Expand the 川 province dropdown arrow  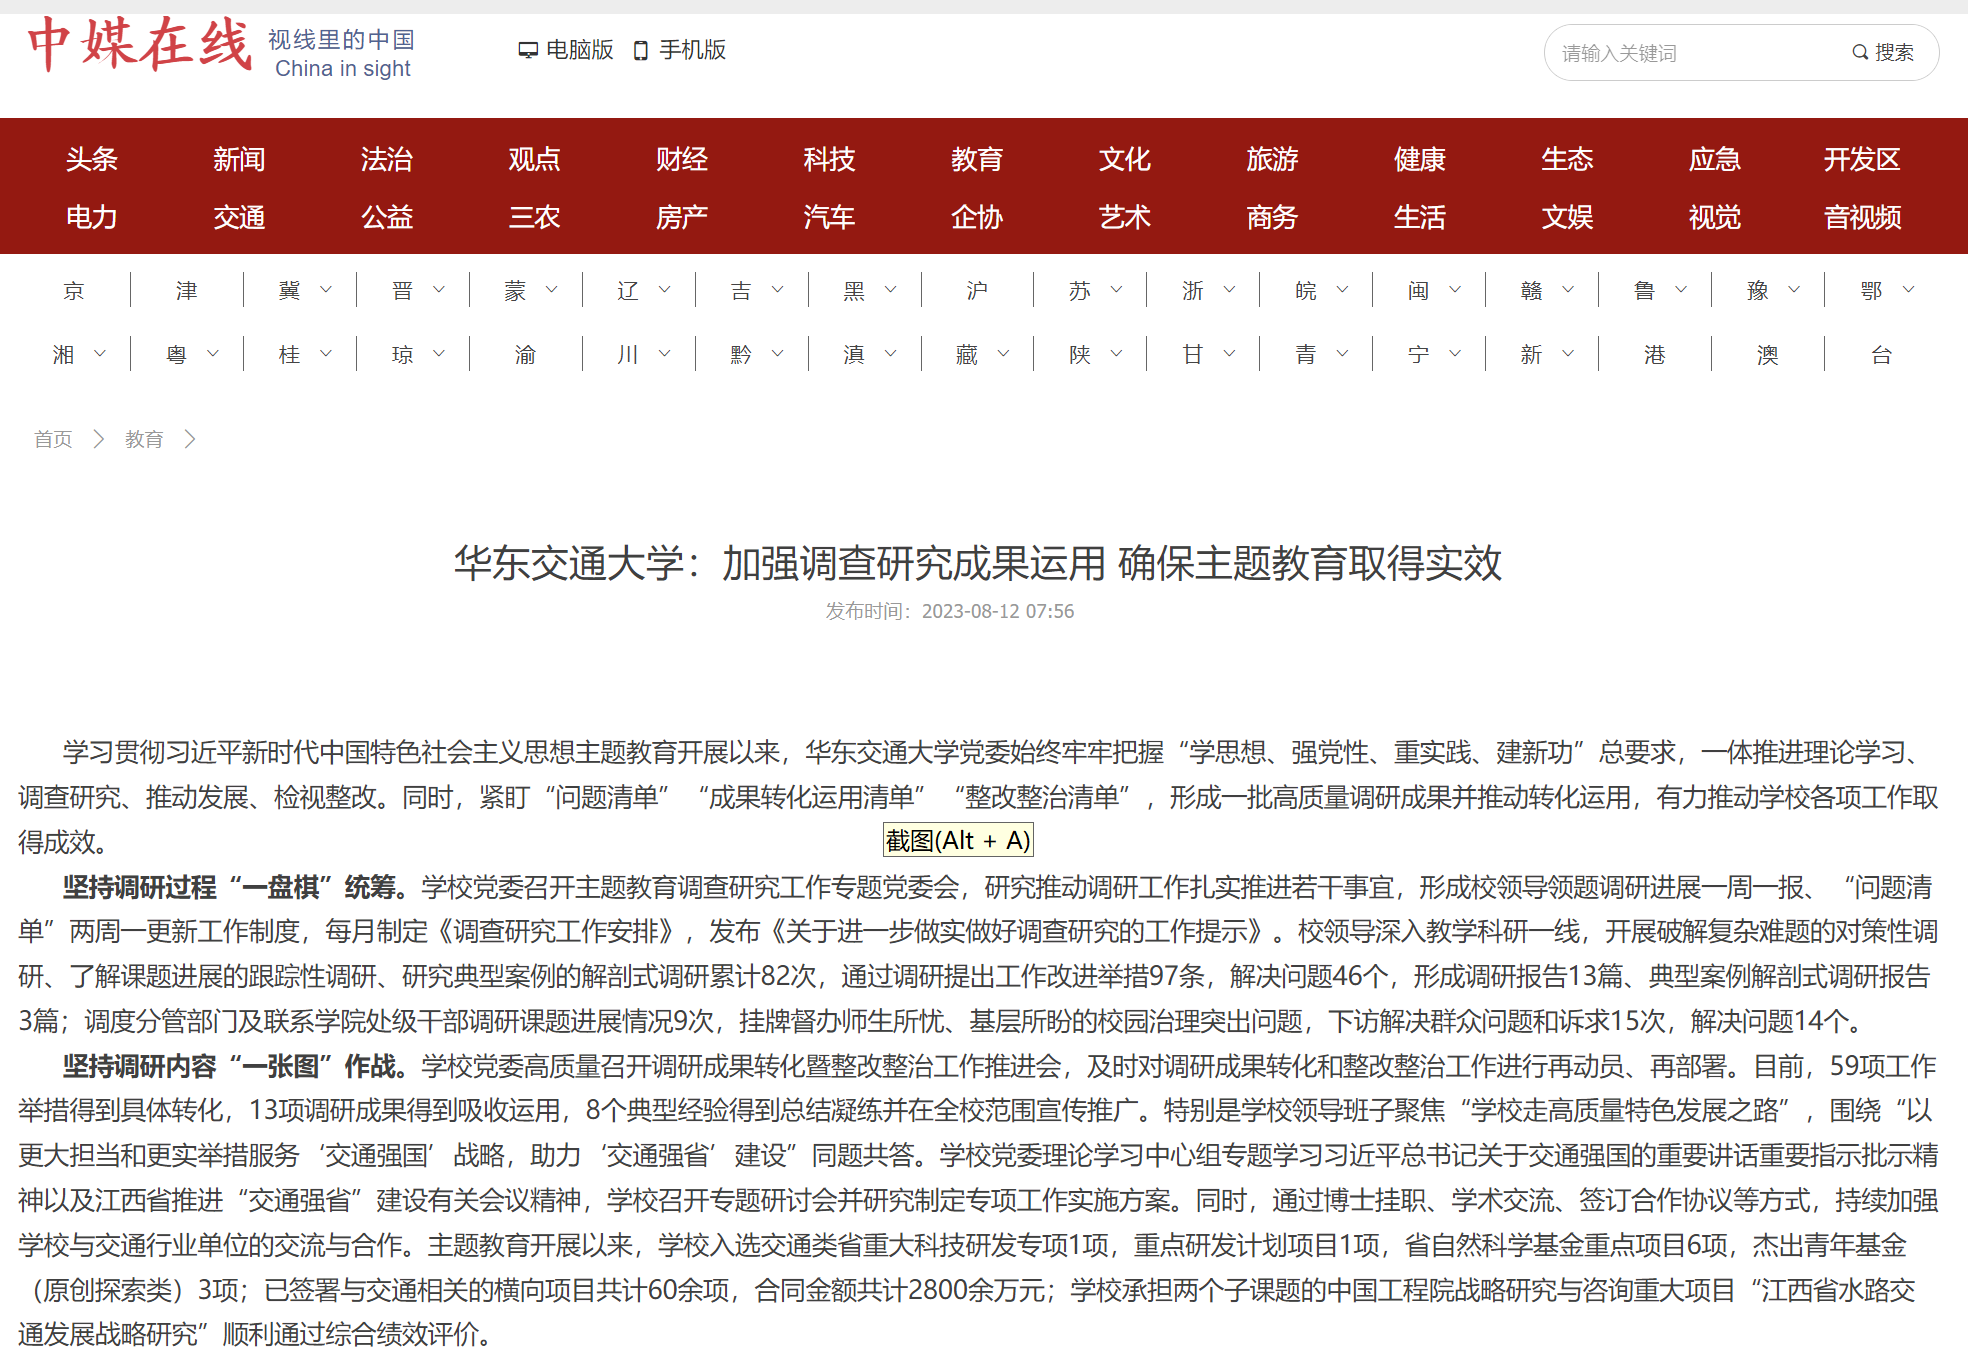click(x=665, y=354)
